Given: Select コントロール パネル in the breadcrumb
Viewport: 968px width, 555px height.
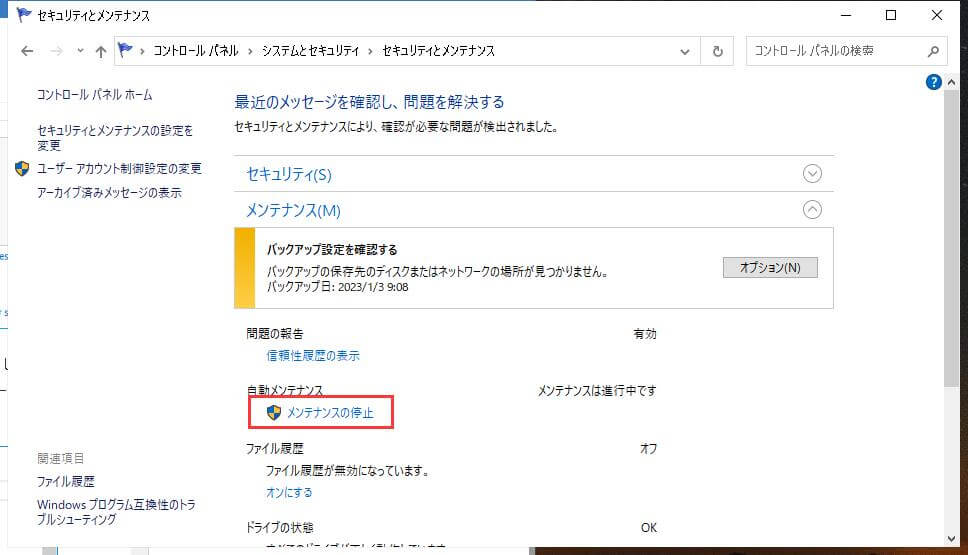Looking at the screenshot, I should coord(196,51).
